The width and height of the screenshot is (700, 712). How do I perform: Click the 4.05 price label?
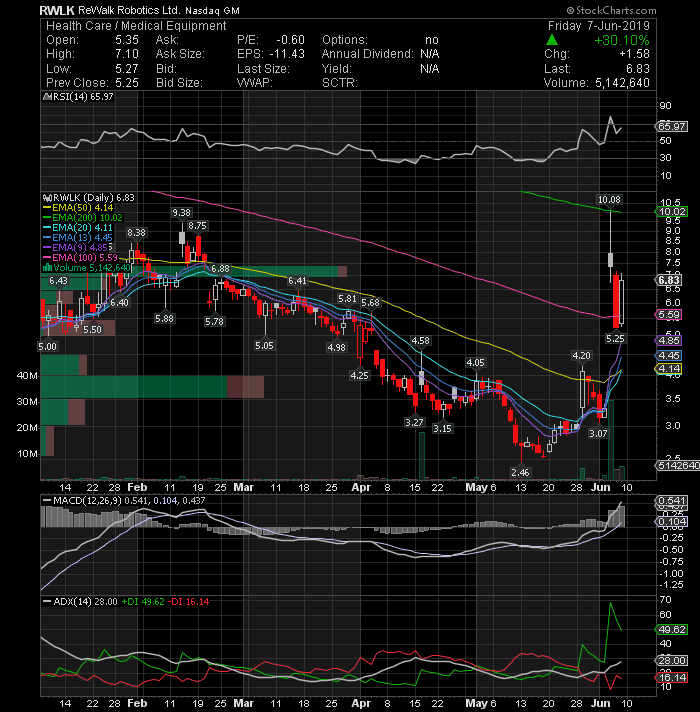point(476,362)
